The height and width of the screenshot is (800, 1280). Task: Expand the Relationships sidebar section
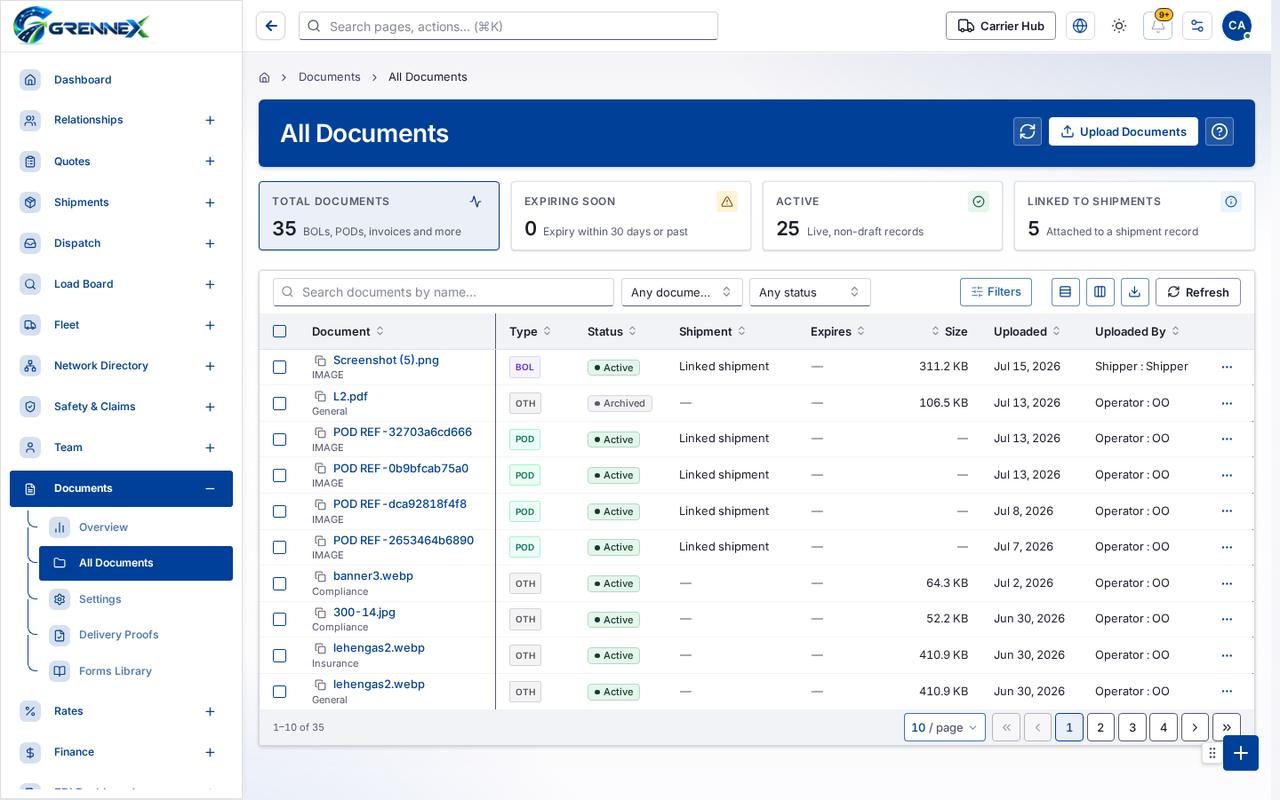(x=210, y=120)
